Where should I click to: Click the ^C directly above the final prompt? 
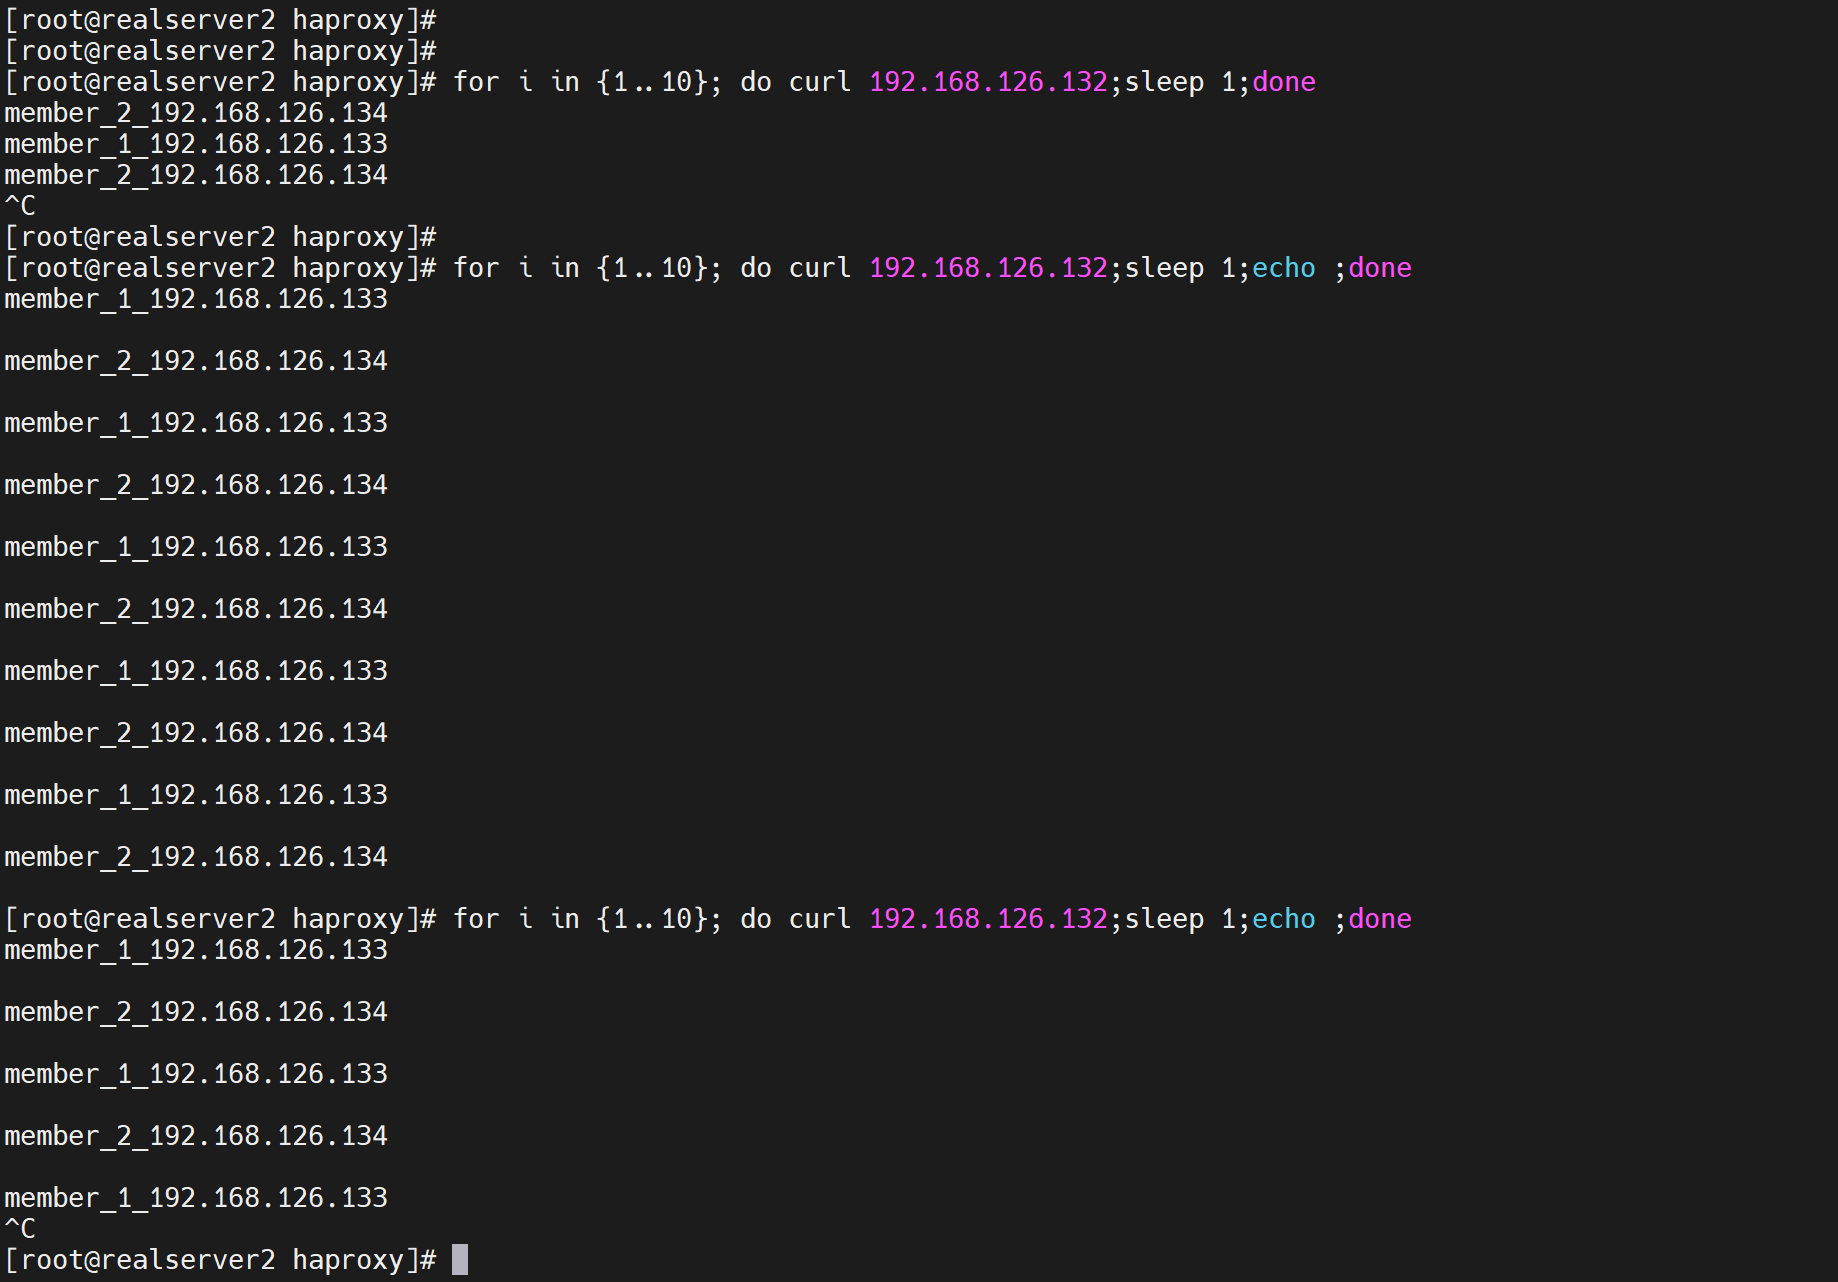pyautogui.click(x=20, y=1229)
